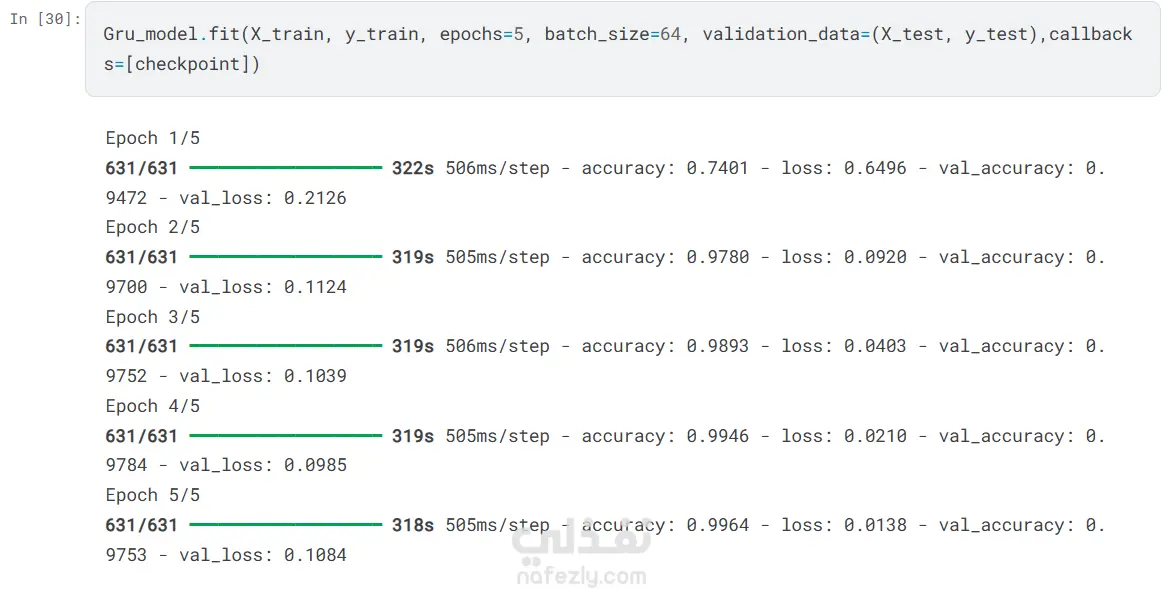The width and height of the screenshot is (1163, 589).
Task: Click inside the Gru_model.fit code cell
Action: tap(620, 50)
